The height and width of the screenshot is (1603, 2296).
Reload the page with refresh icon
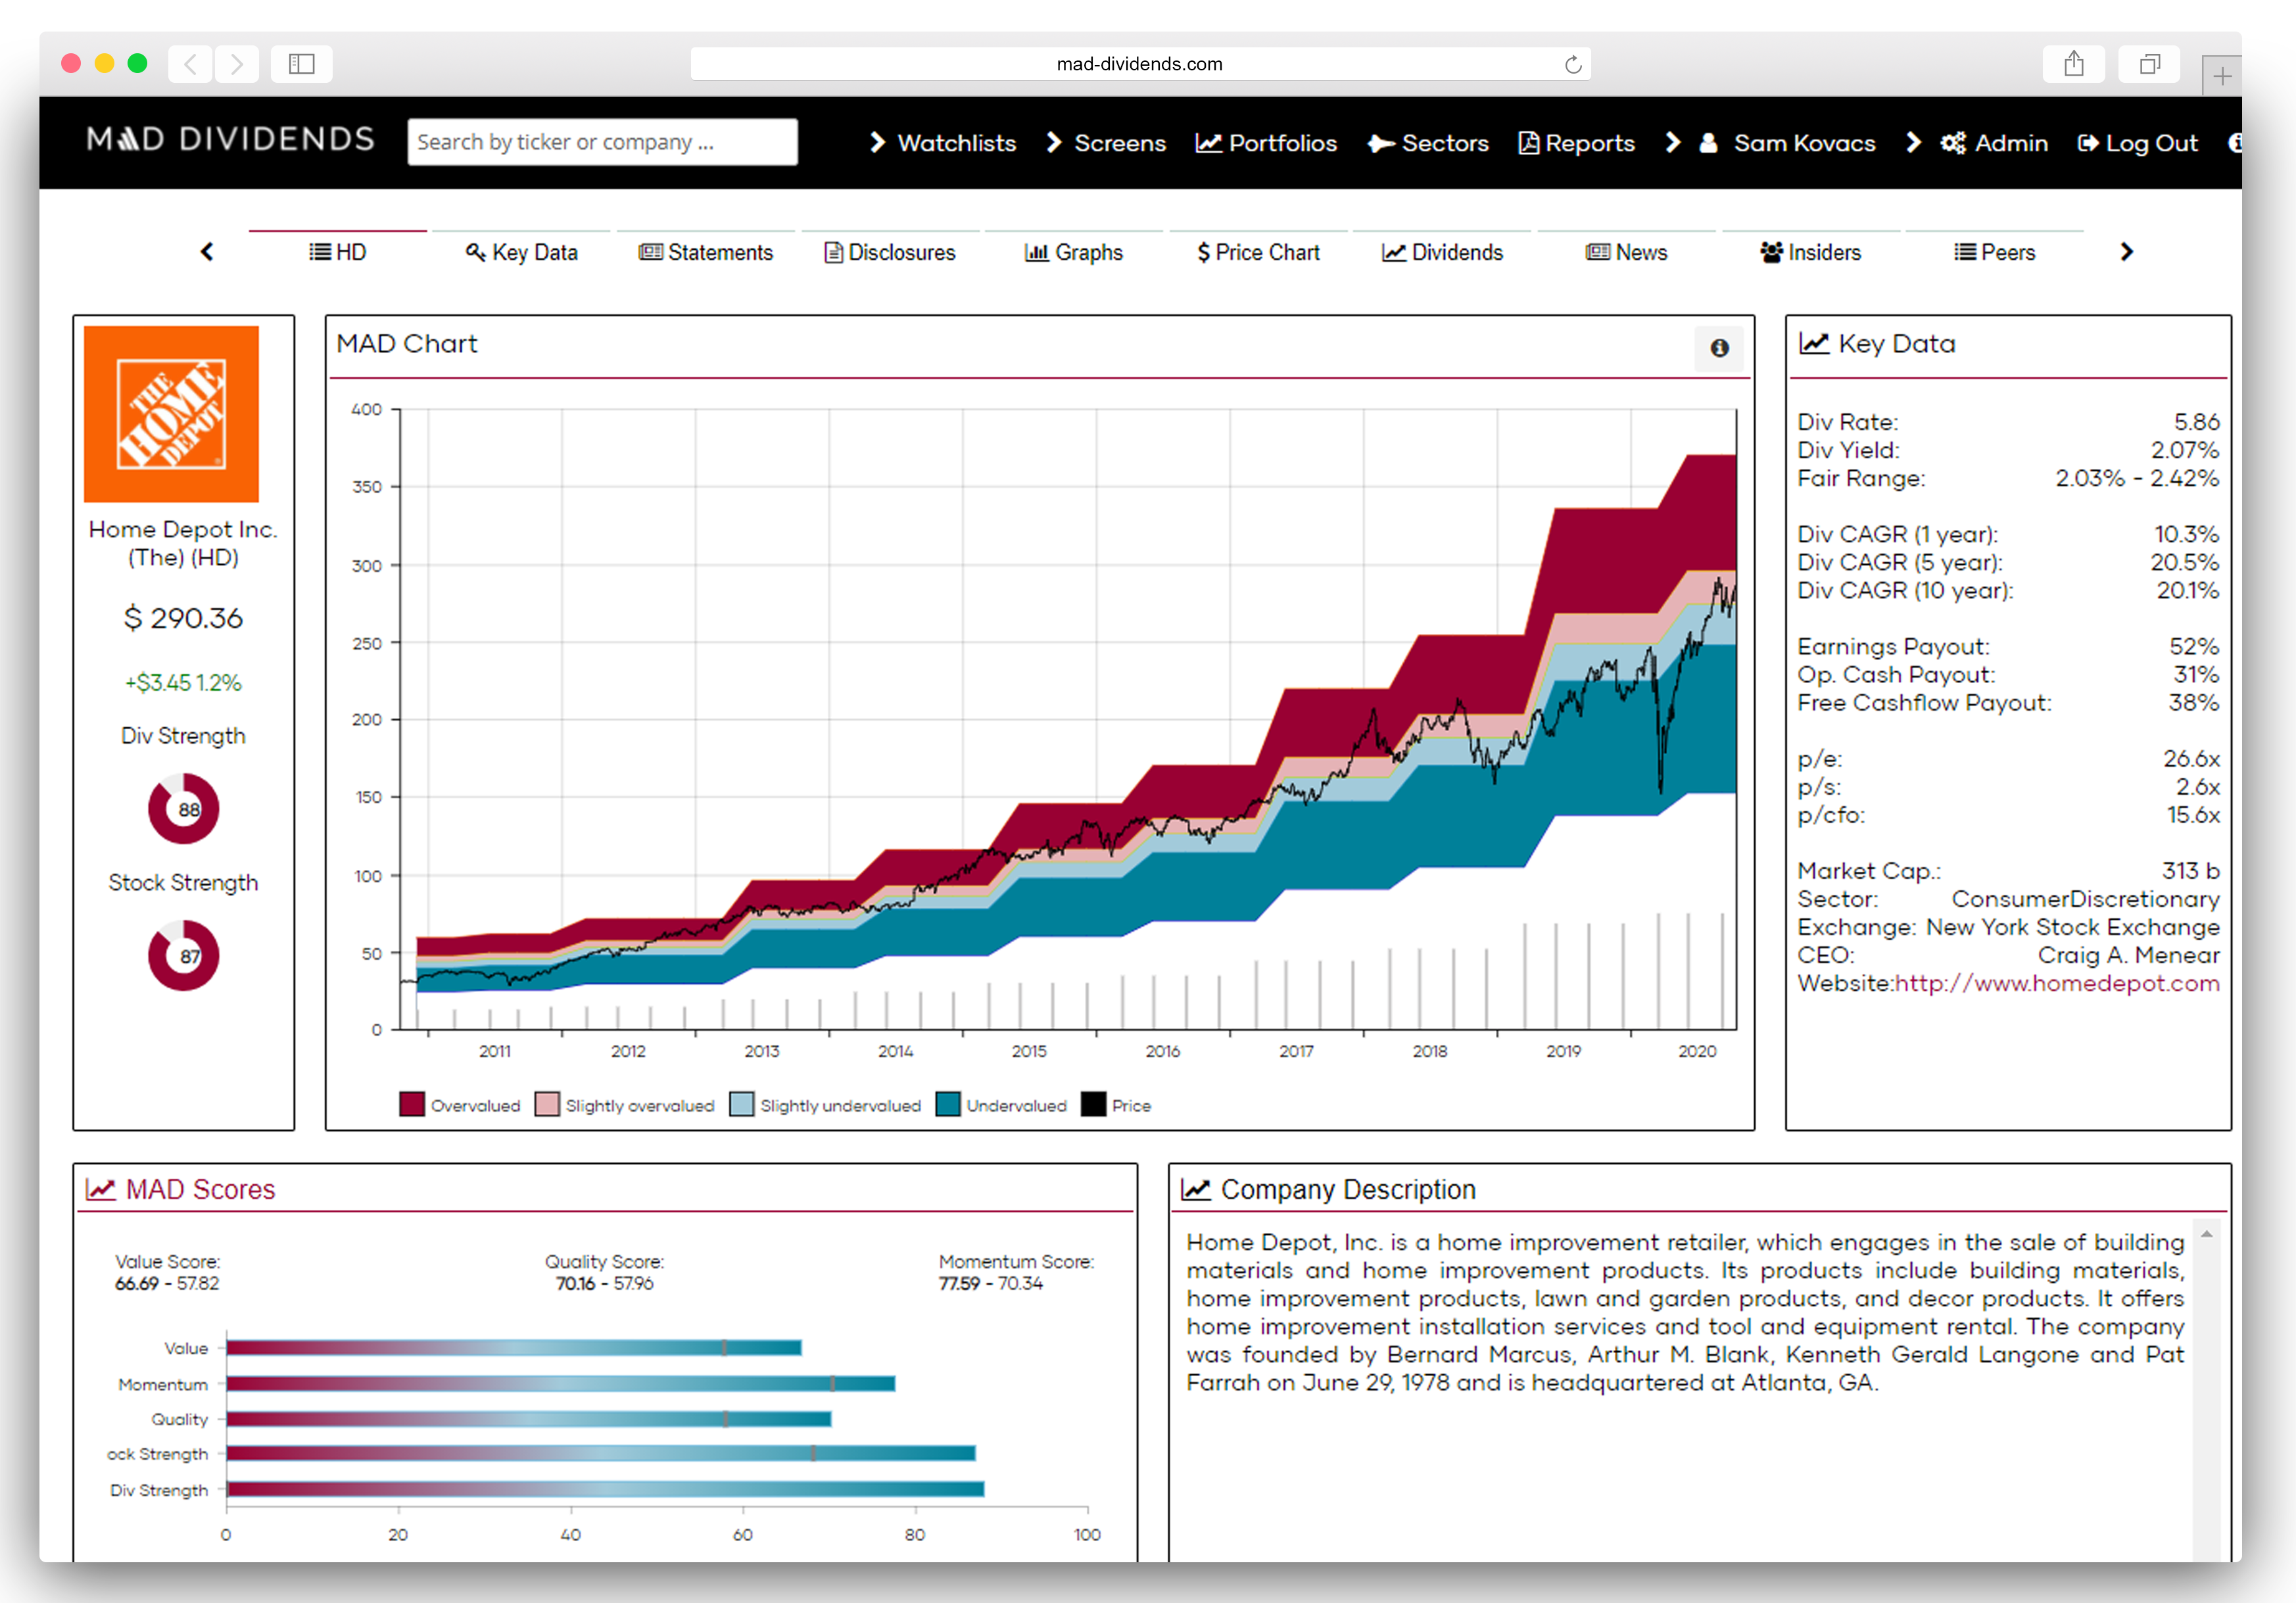pos(1573,64)
